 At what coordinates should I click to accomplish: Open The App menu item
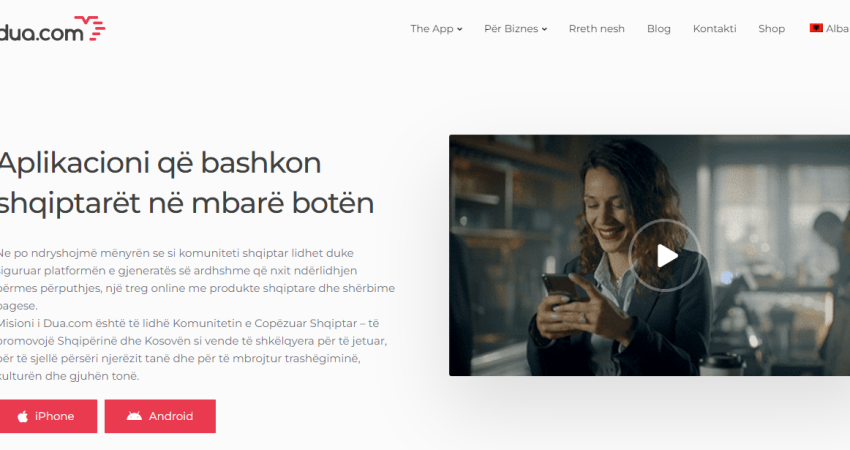point(436,29)
